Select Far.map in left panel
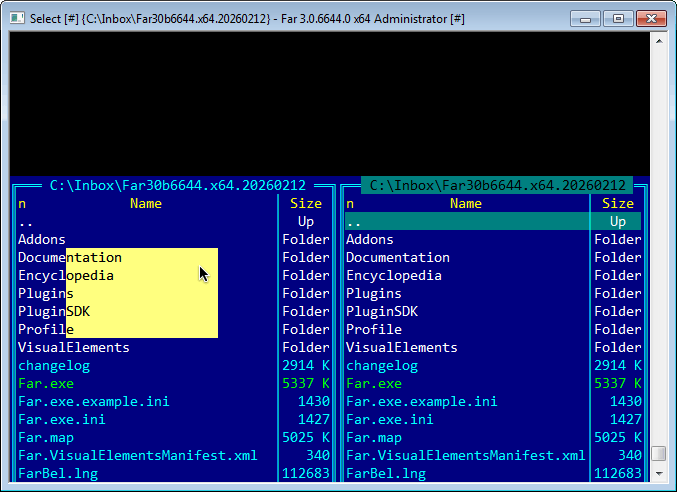Viewport: 677px width, 492px height. (46, 438)
